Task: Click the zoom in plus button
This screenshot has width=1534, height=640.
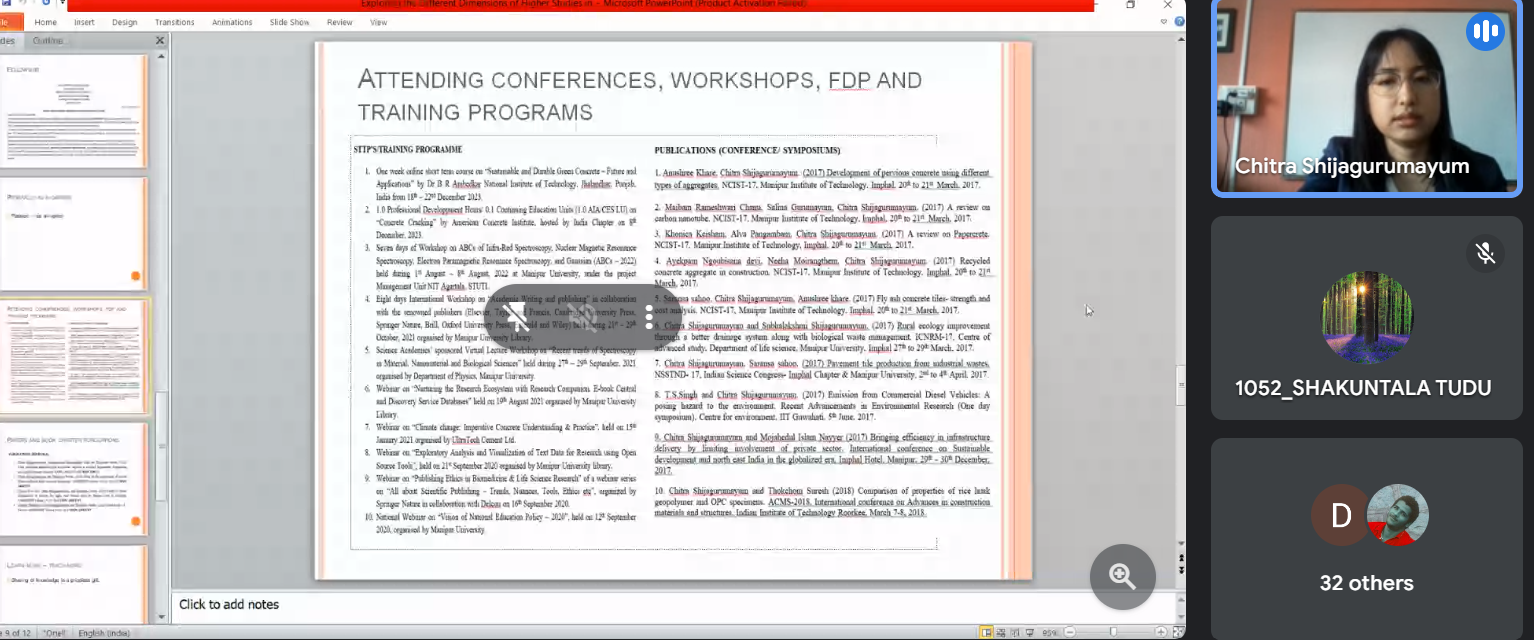Action: (1160, 632)
